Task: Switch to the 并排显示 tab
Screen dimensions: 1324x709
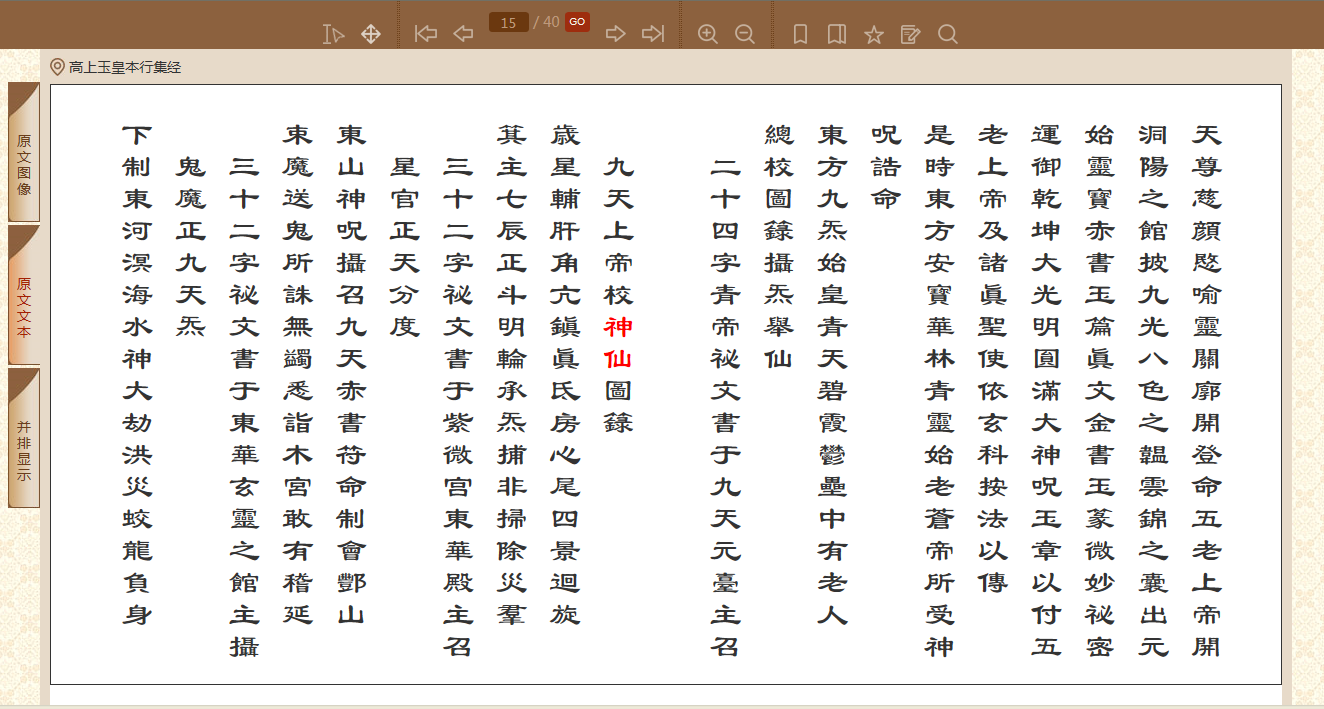Action: 24,440
